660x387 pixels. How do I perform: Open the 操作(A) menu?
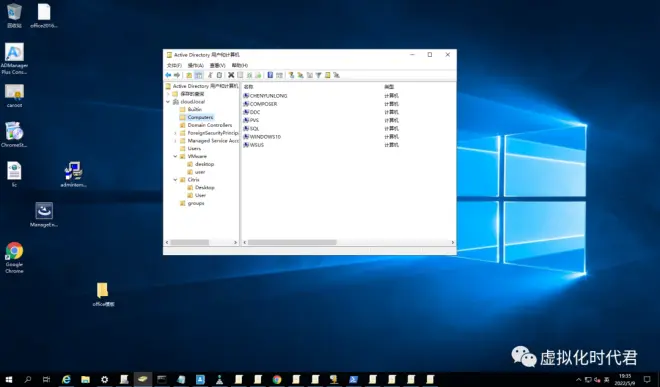(195, 65)
